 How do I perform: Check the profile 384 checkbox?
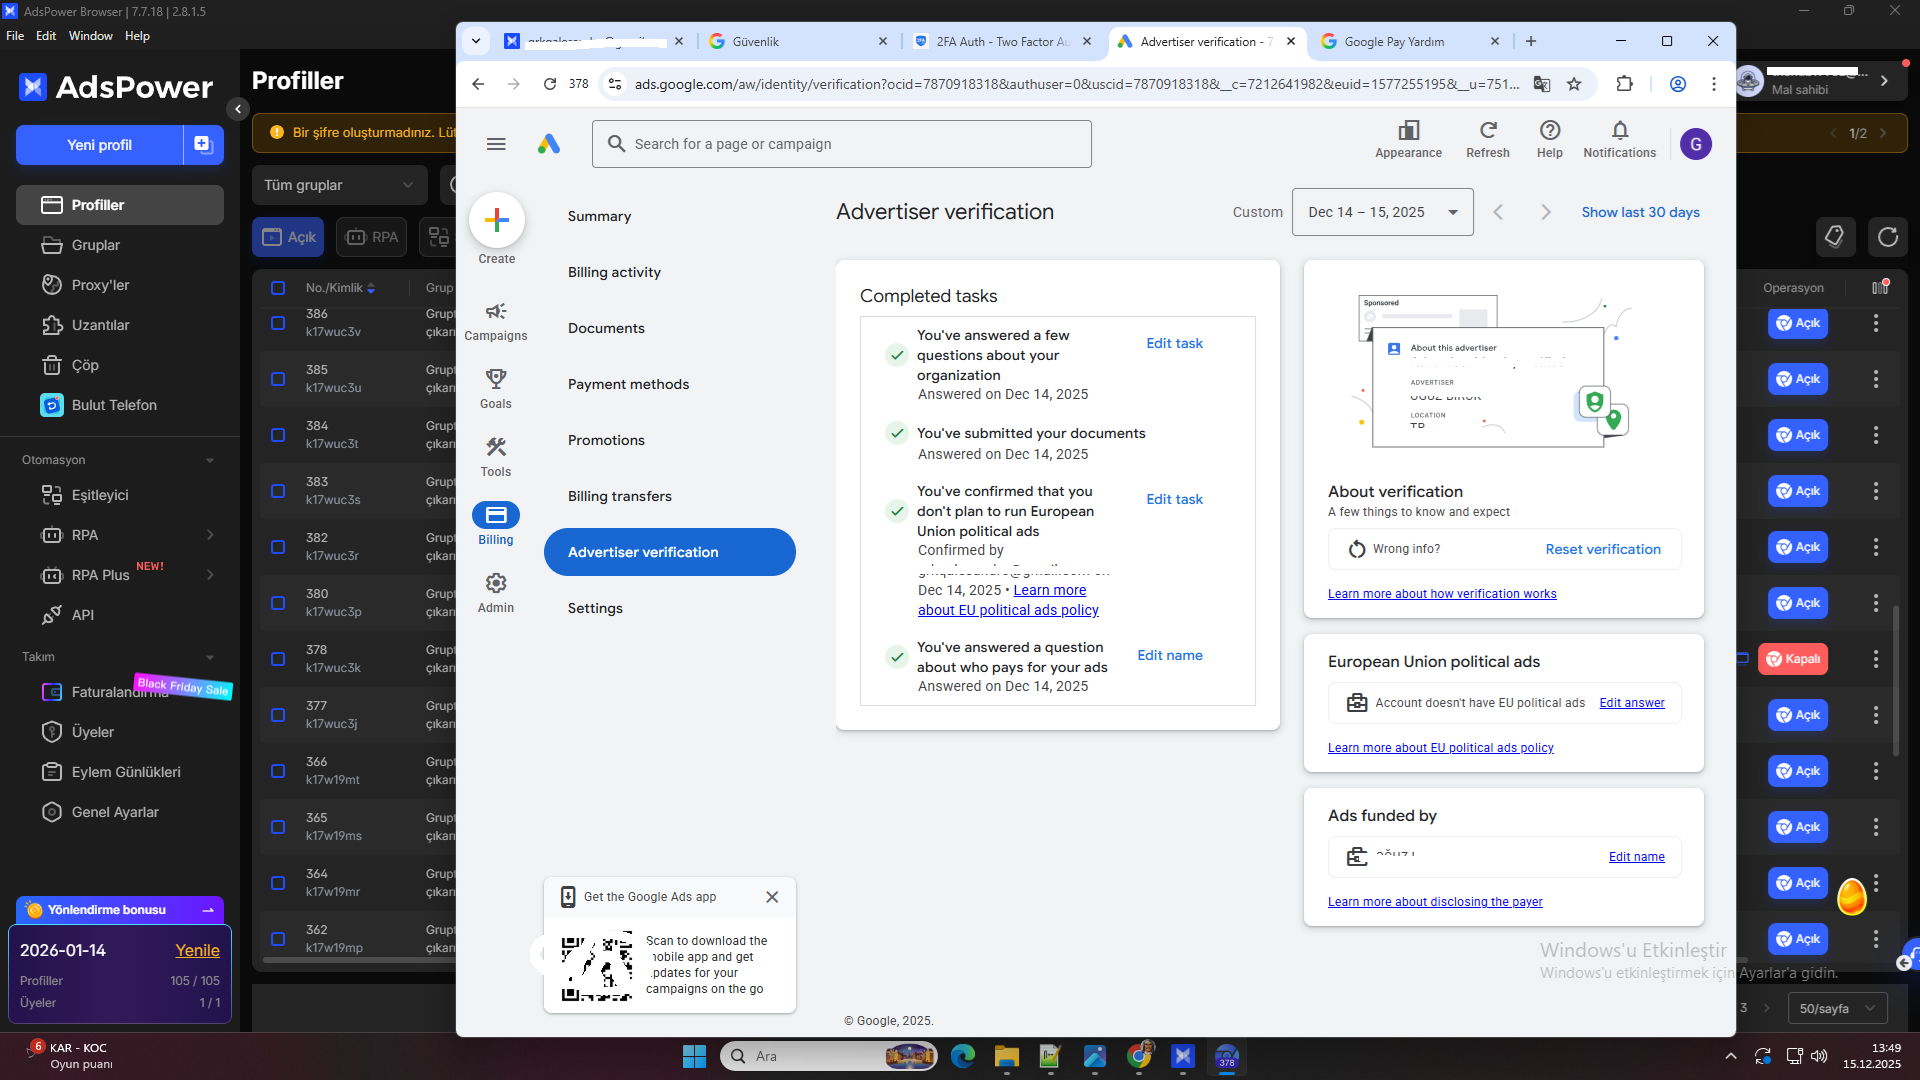[x=278, y=435]
